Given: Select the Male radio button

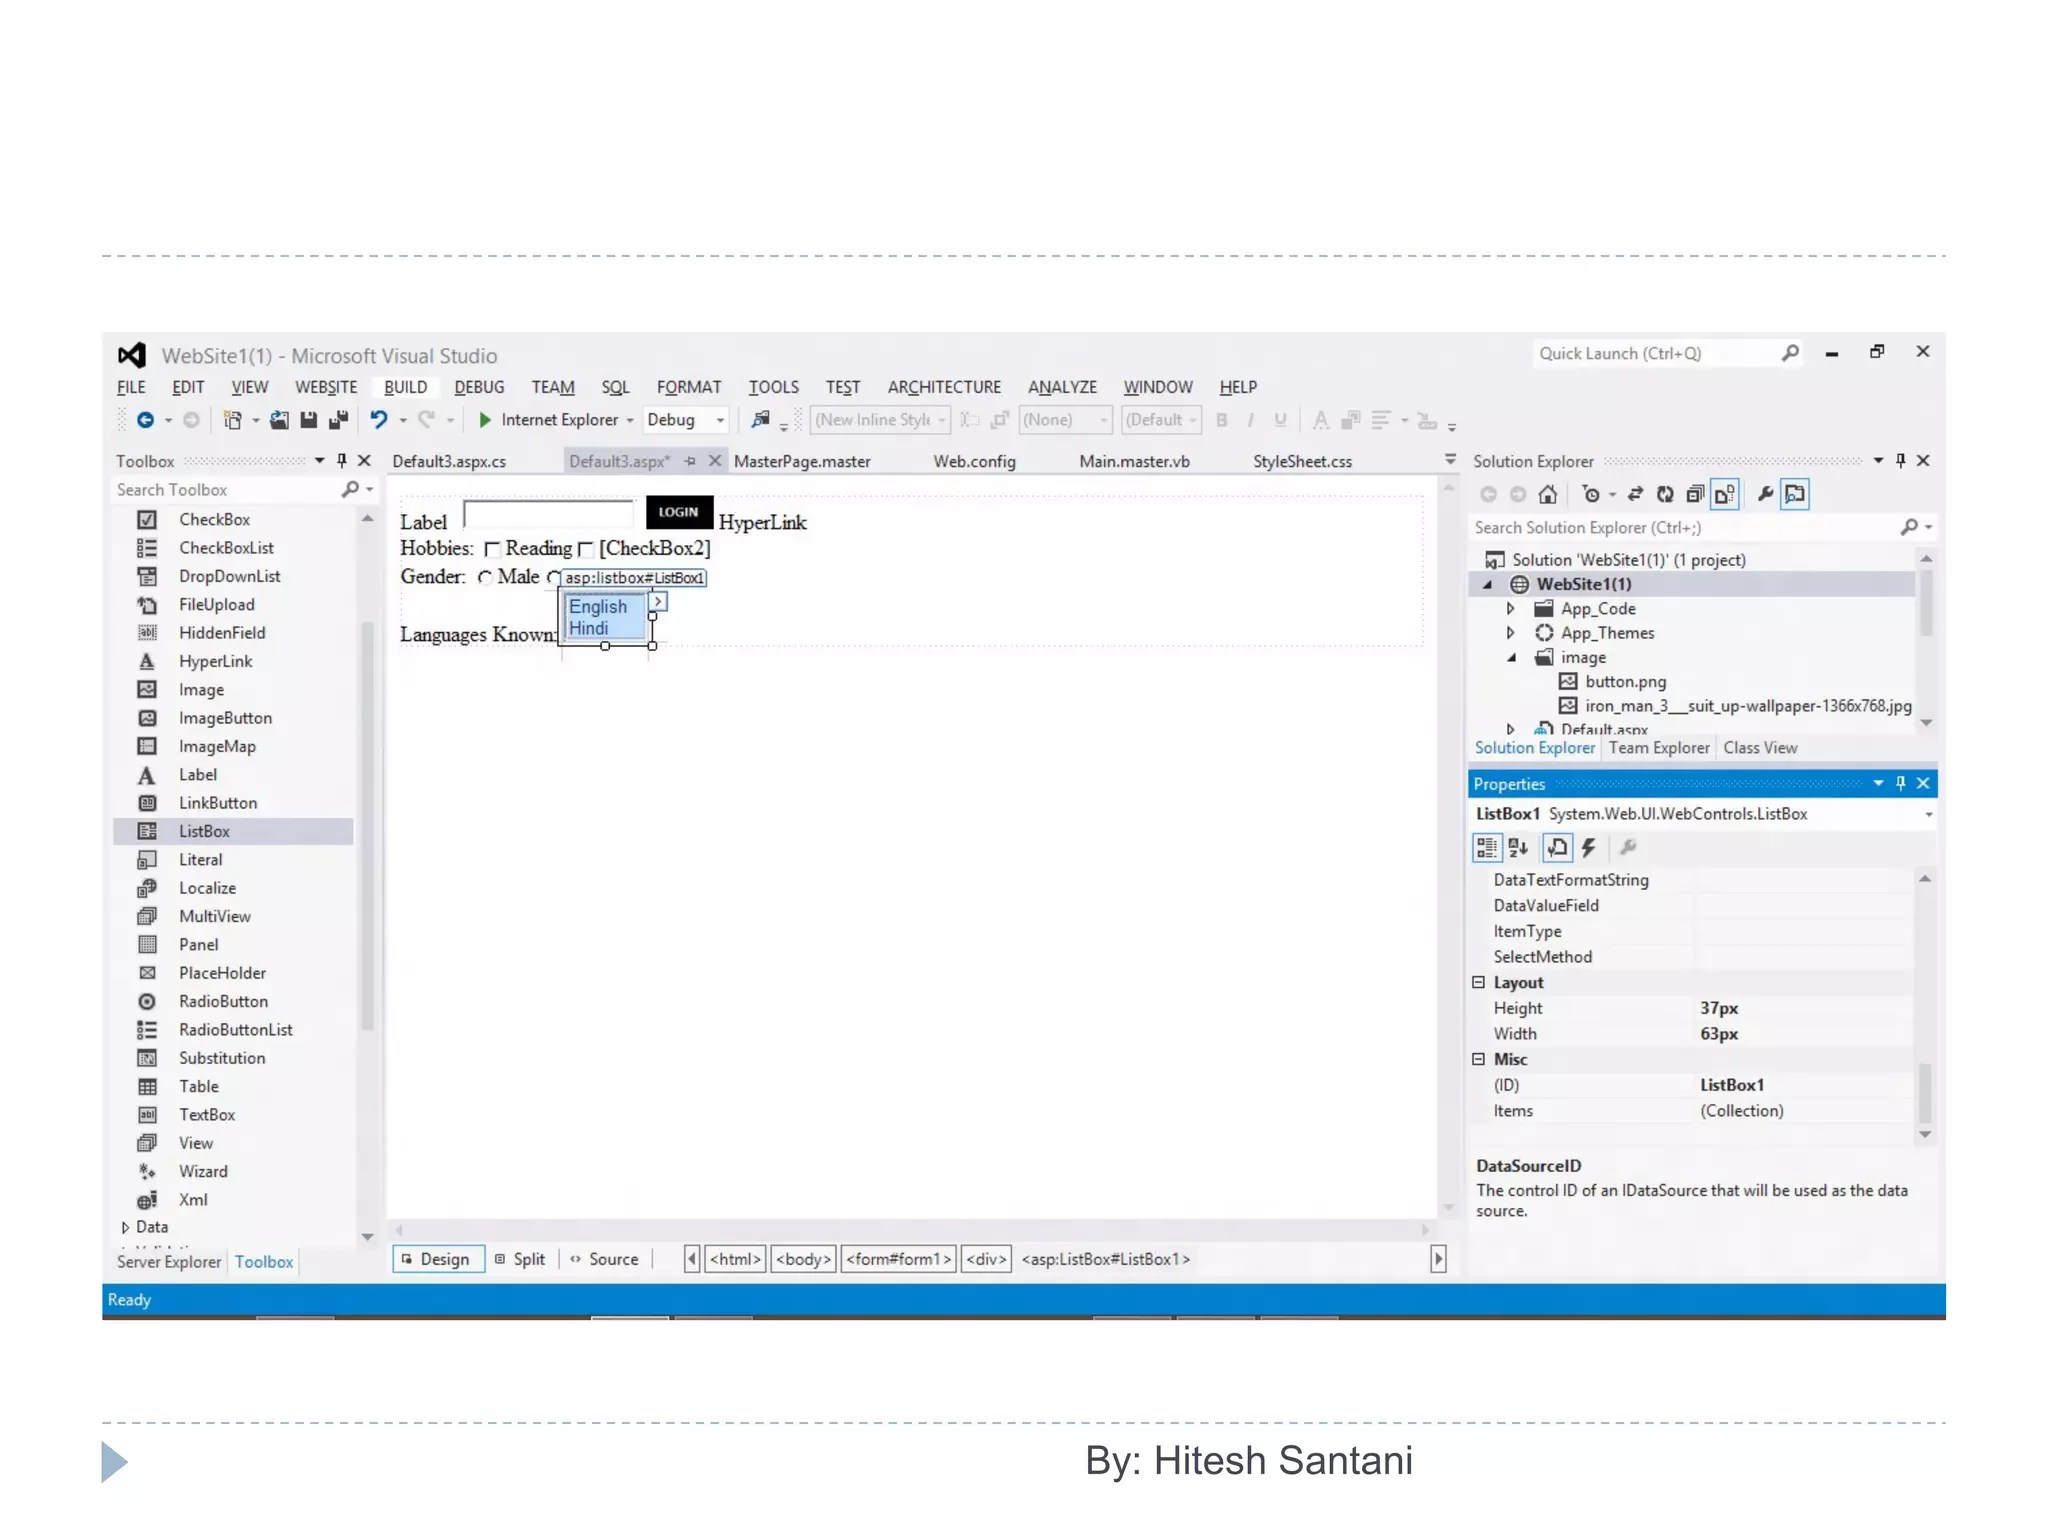Looking at the screenshot, I should (x=485, y=577).
